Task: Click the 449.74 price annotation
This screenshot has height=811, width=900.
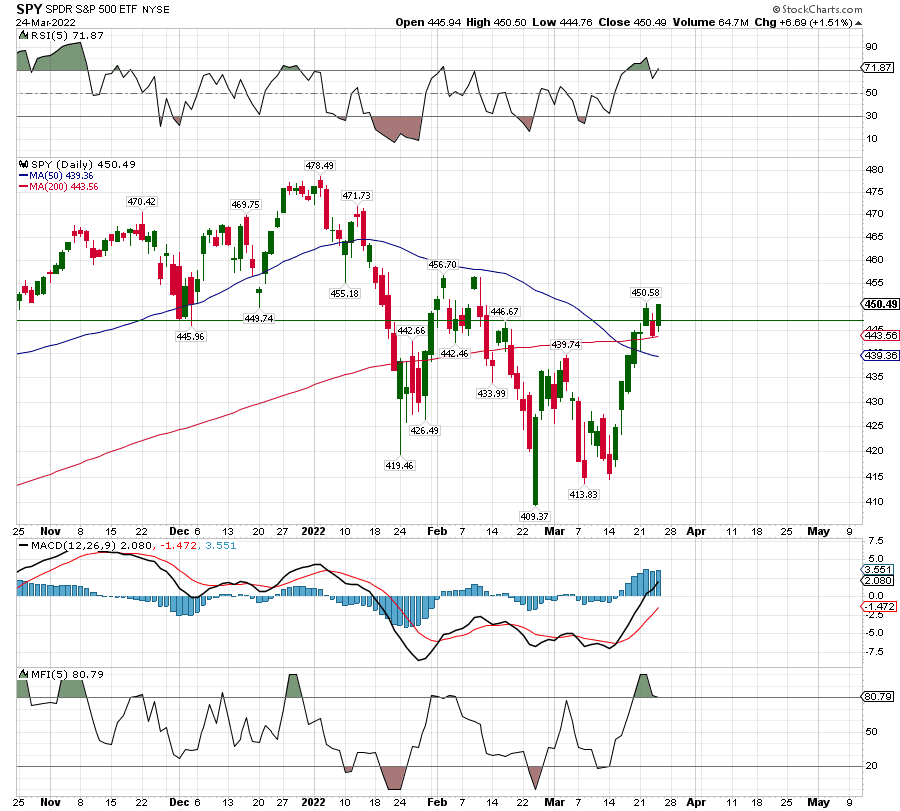Action: (258, 318)
